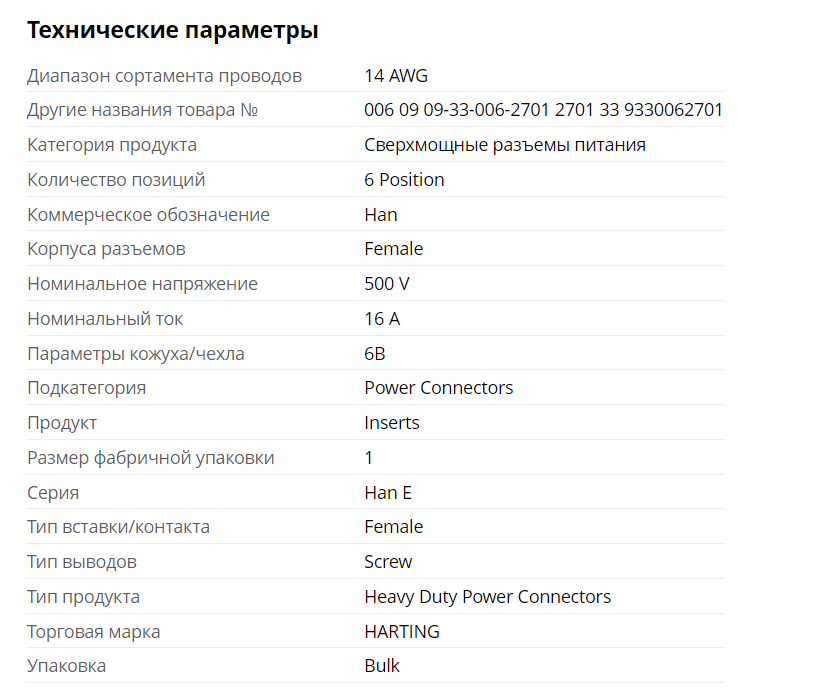This screenshot has height=690, width=830.
Task: Click the 'Power Connectors' subcategory value
Action: [438, 388]
